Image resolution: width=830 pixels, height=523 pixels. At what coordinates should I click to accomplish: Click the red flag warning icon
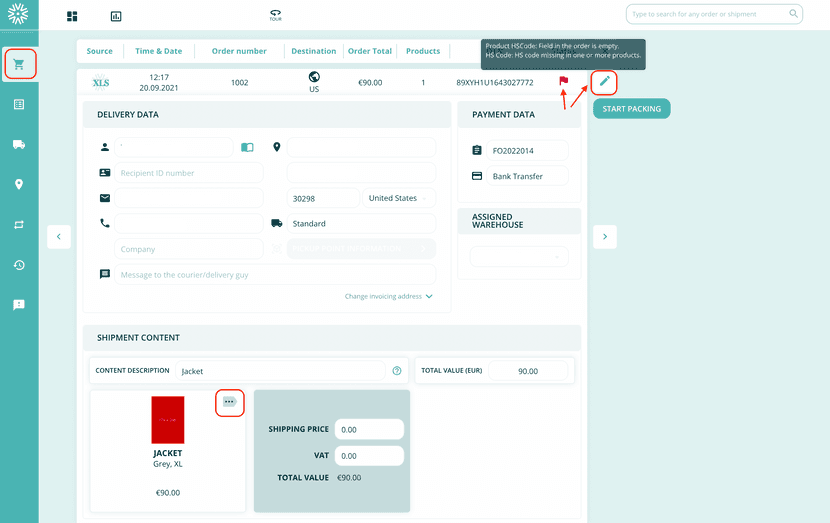pyautogui.click(x=564, y=81)
